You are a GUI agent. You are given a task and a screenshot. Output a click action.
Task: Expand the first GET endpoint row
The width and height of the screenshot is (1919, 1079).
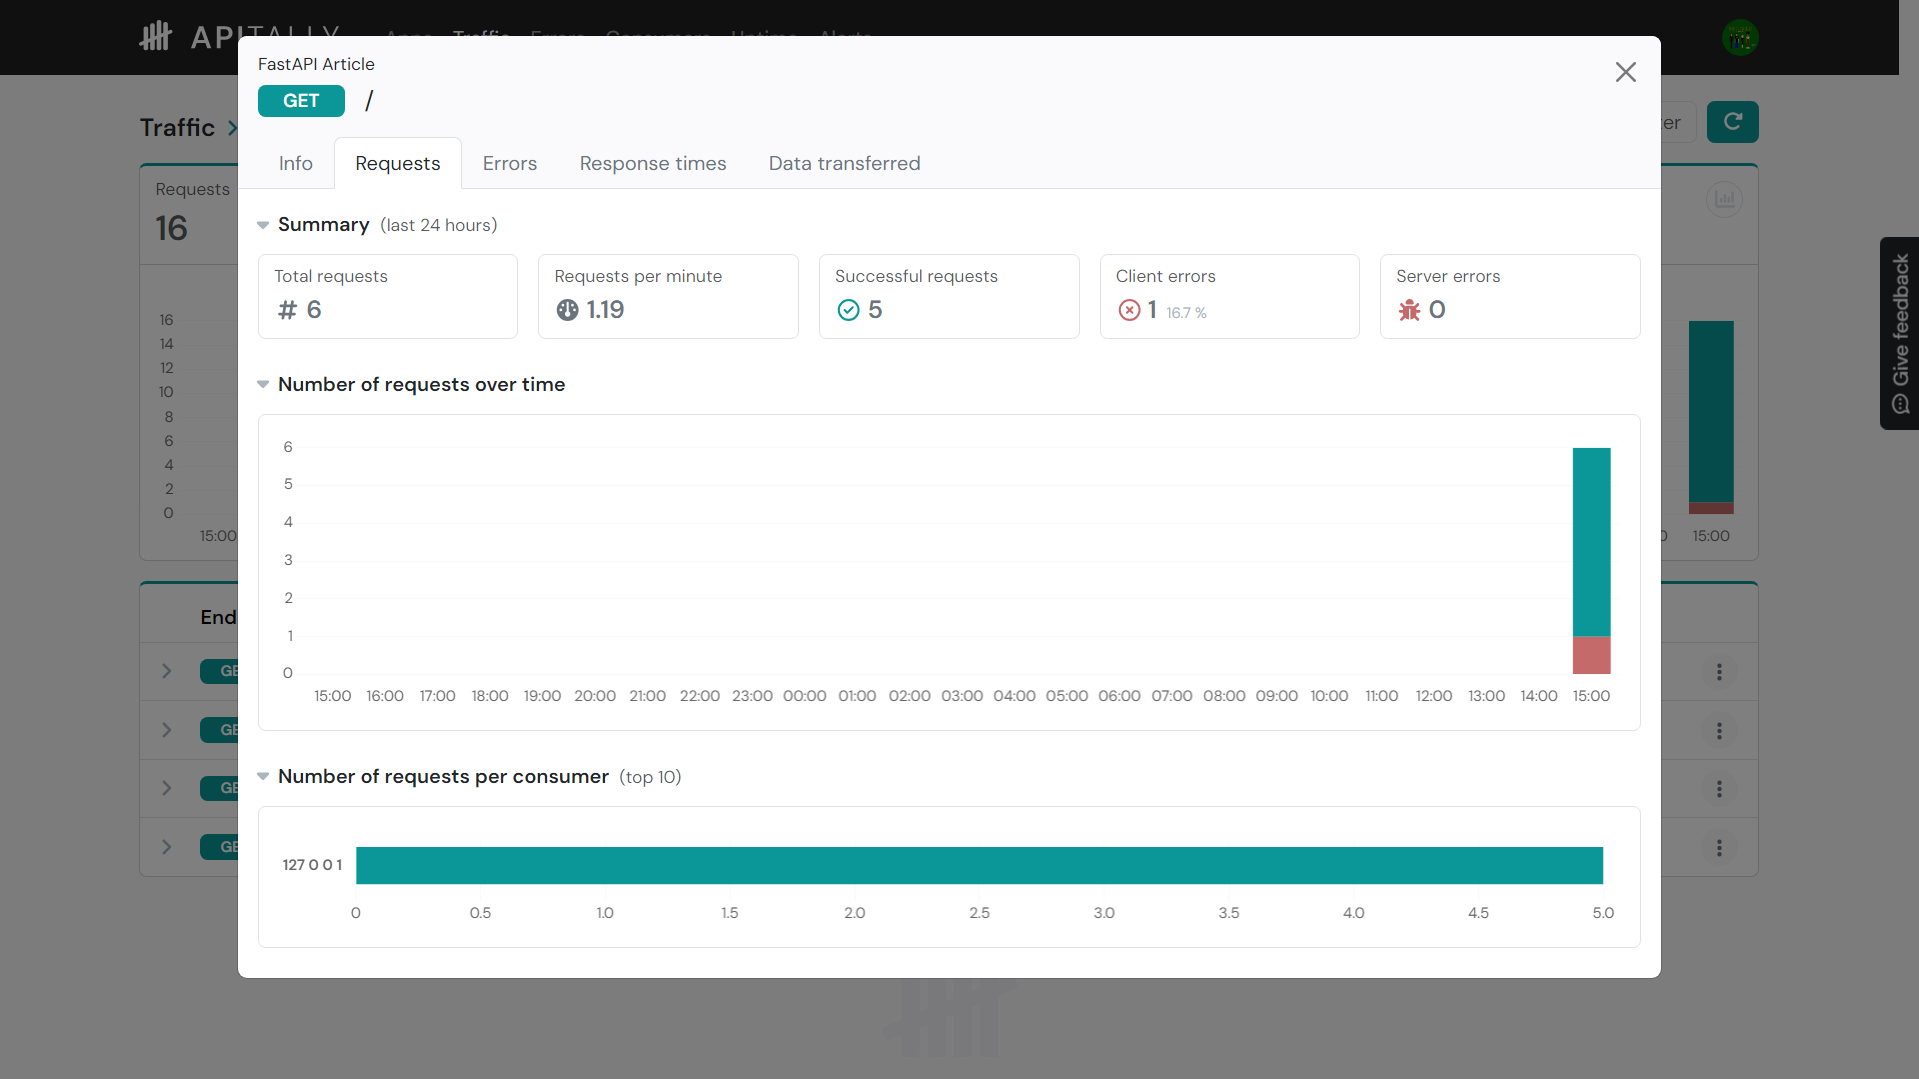(x=166, y=672)
